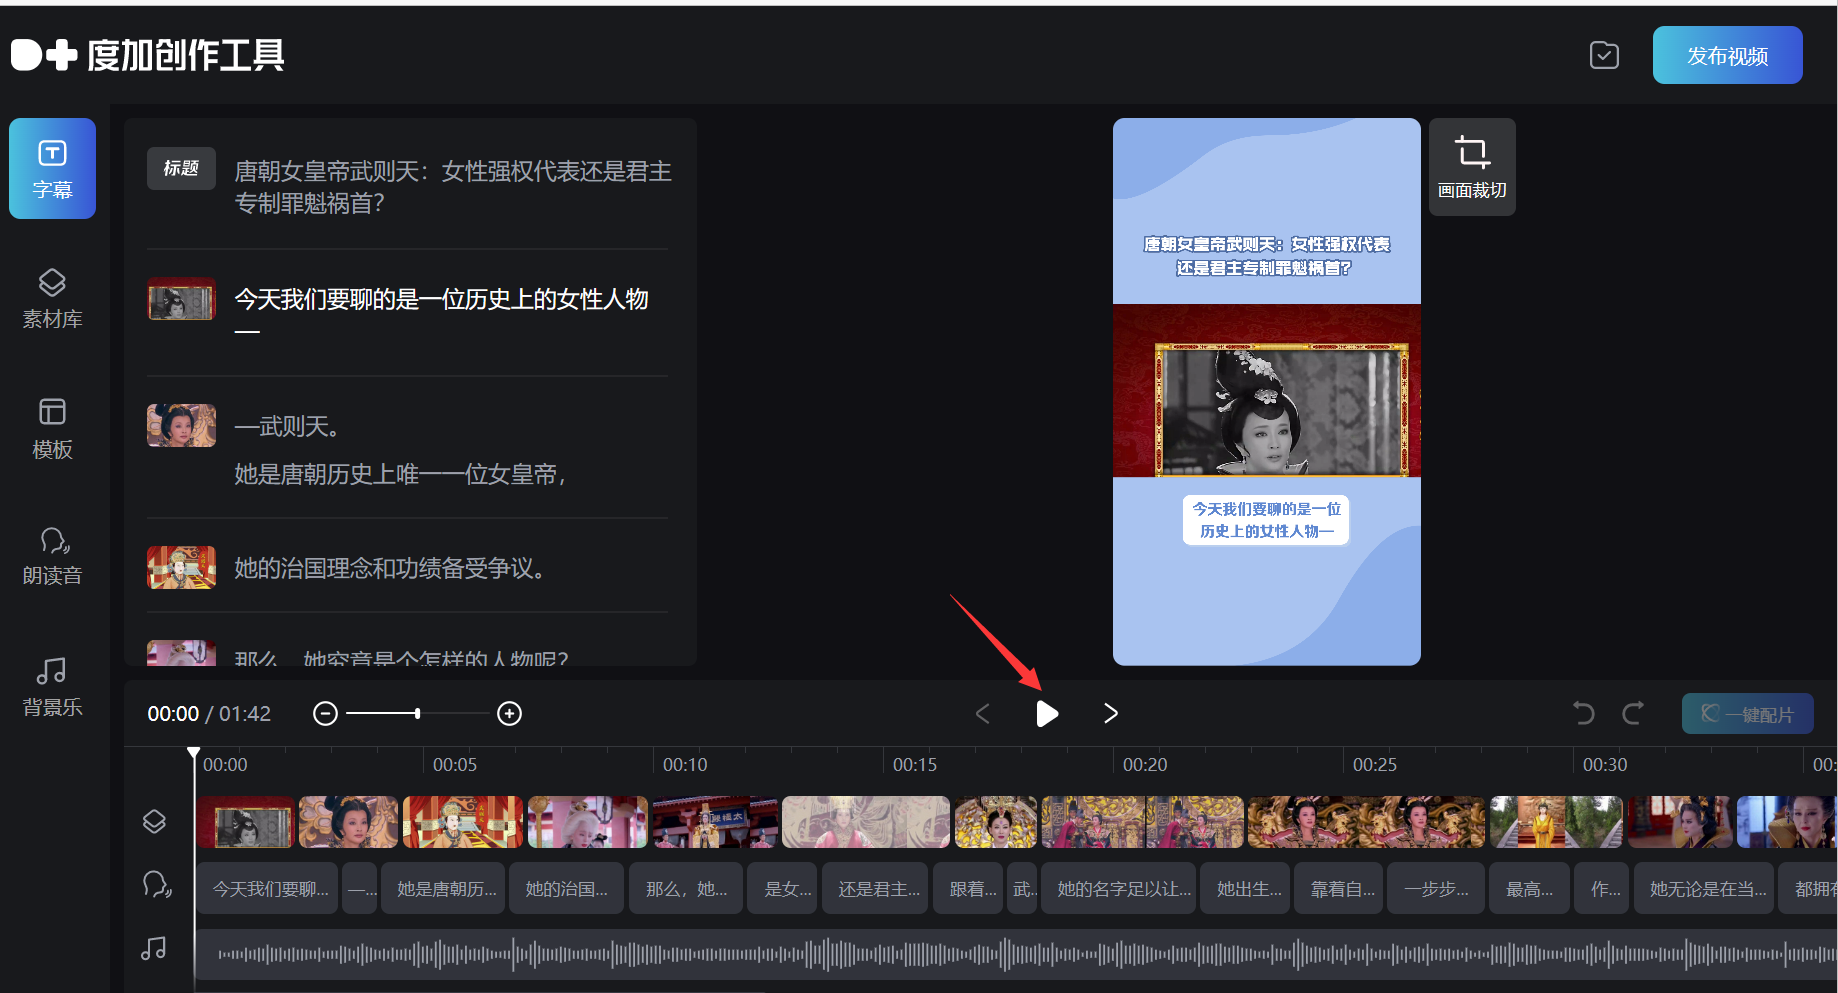Play the video preview
1838x993 pixels.
point(1046,713)
